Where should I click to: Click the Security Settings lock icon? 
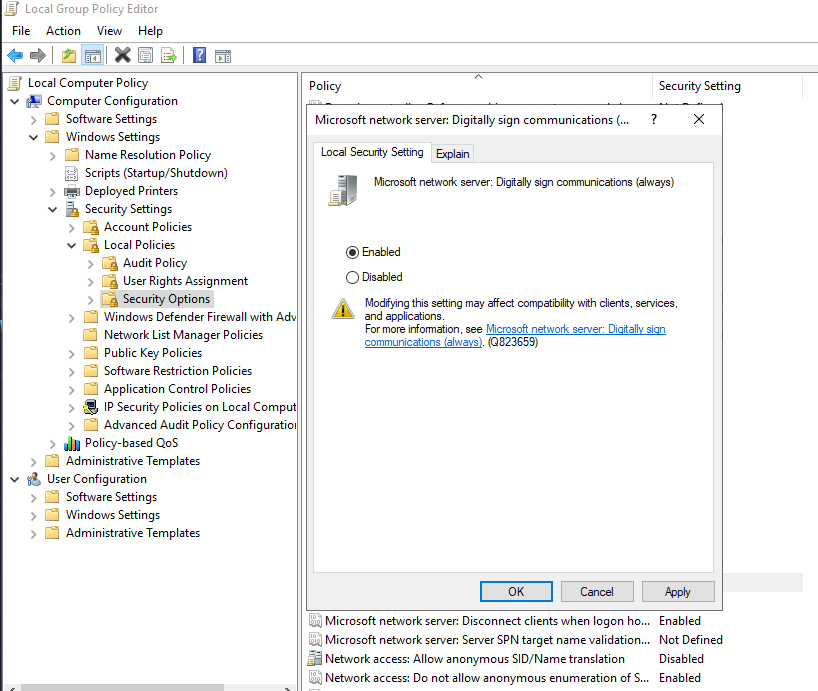[x=72, y=209]
